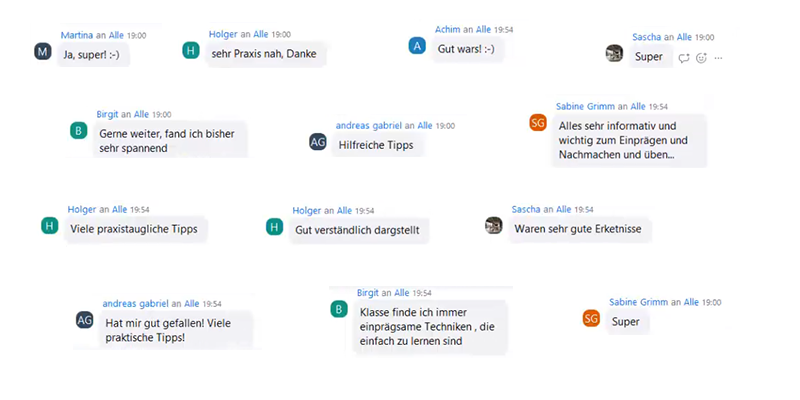The height and width of the screenshot is (400, 800).
Task: Click sender name Sabine Grimm above Super message
Action: click(x=639, y=302)
